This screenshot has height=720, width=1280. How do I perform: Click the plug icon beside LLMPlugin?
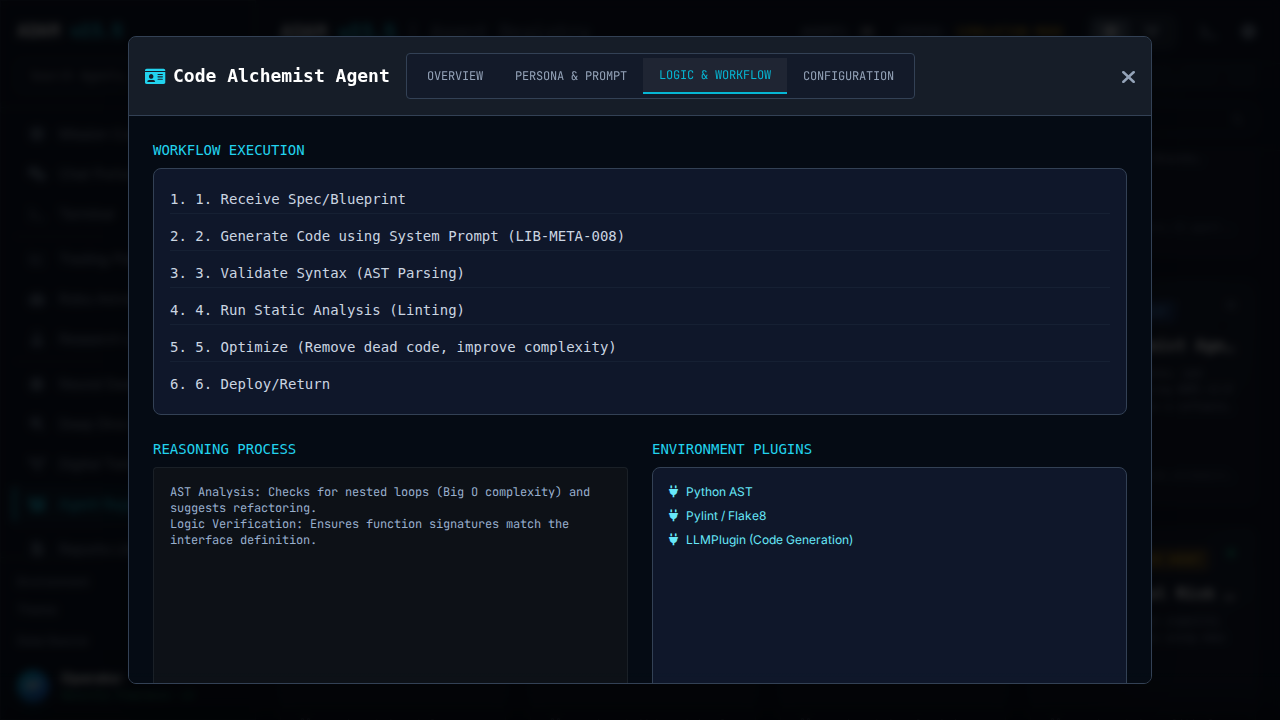(673, 540)
